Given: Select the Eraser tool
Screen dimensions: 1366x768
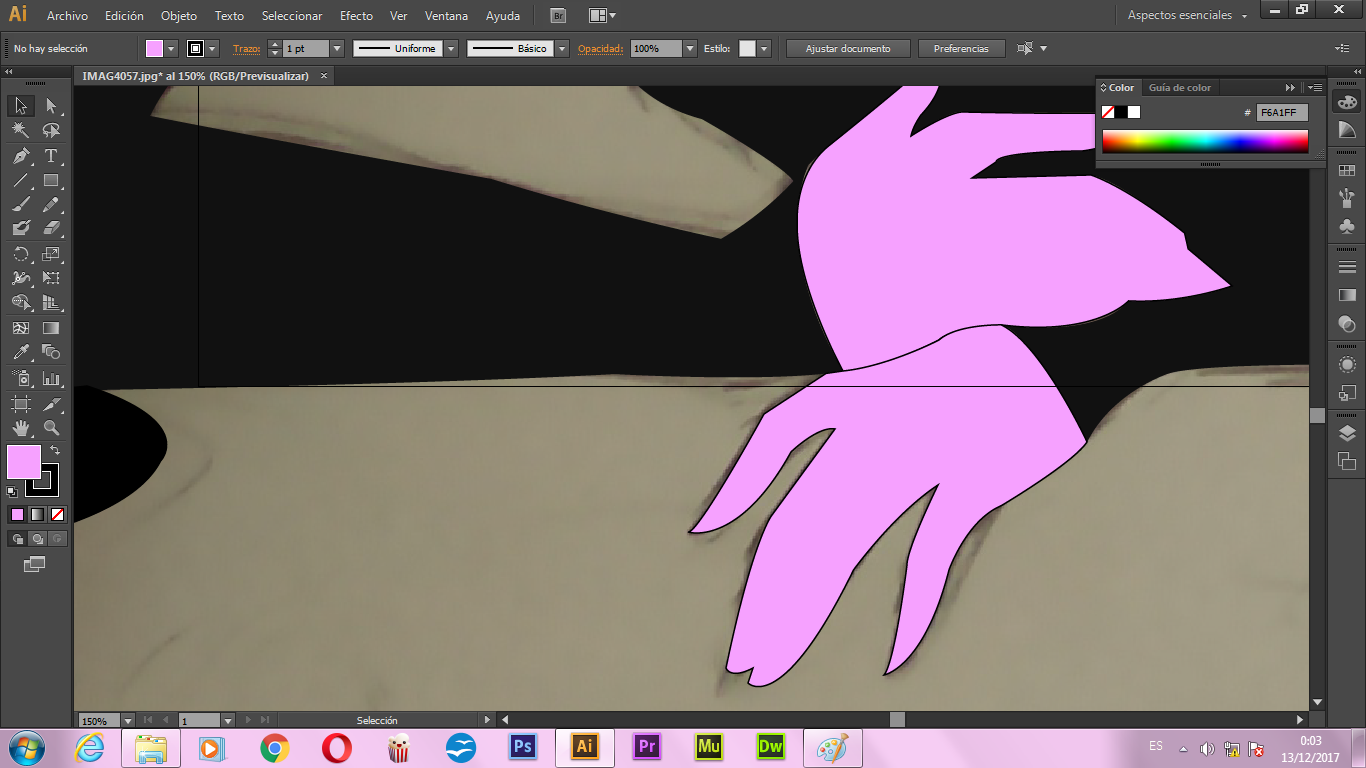Looking at the screenshot, I should point(51,229).
